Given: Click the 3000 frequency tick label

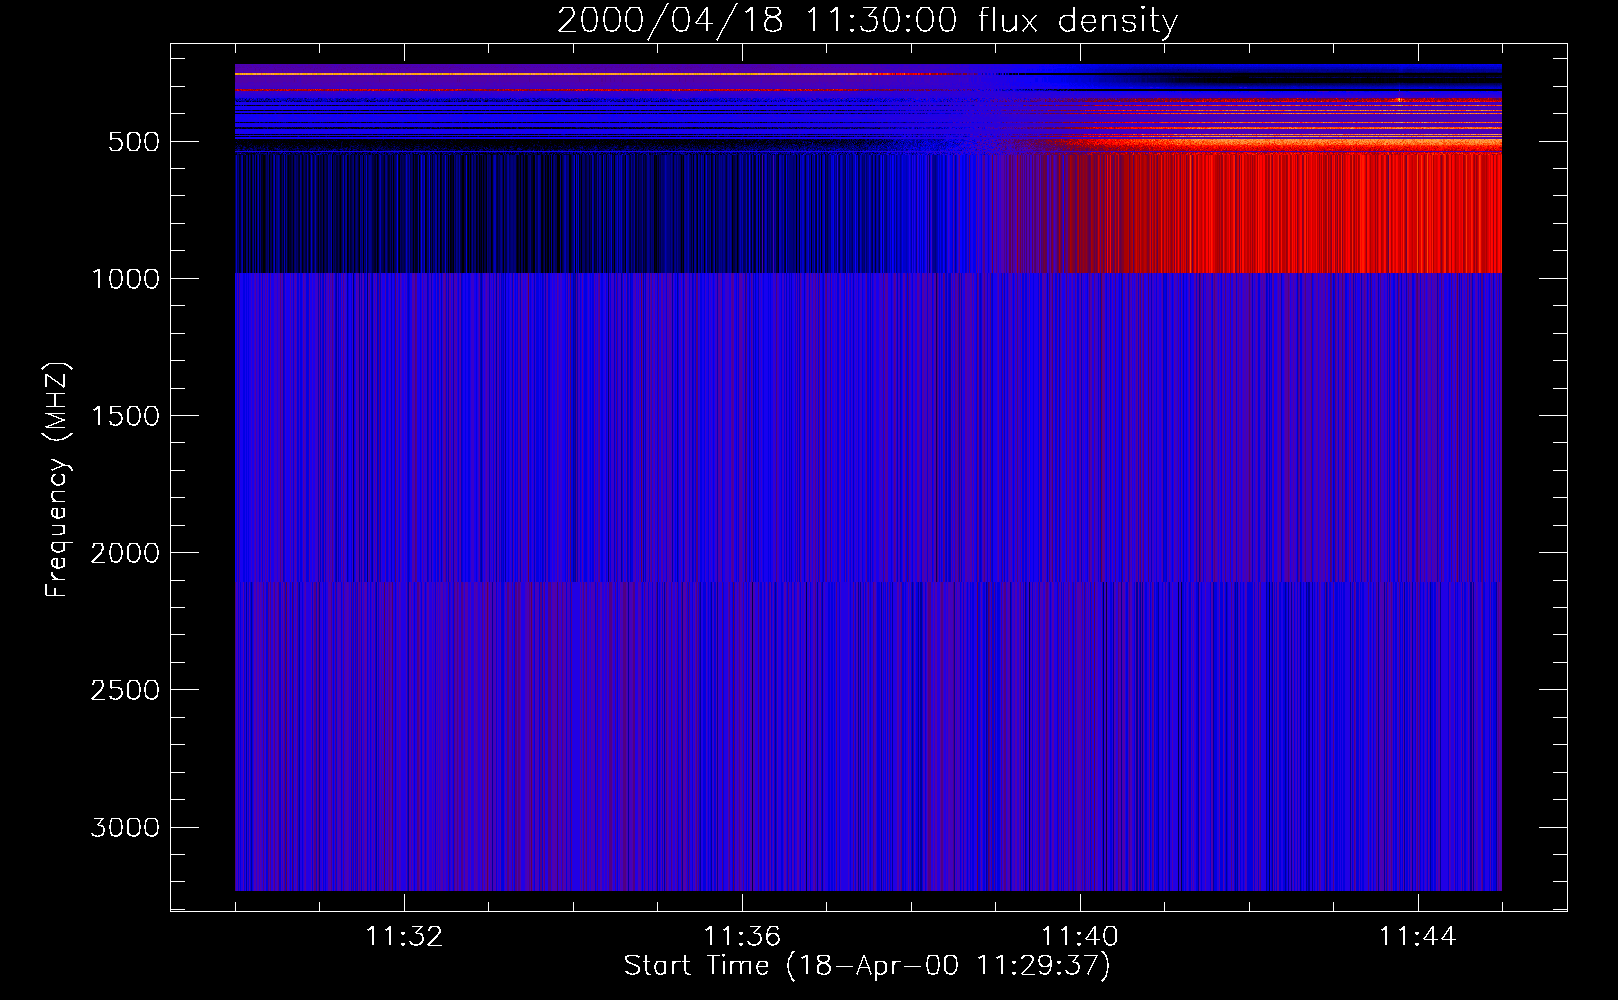Looking at the screenshot, I should [x=125, y=827].
